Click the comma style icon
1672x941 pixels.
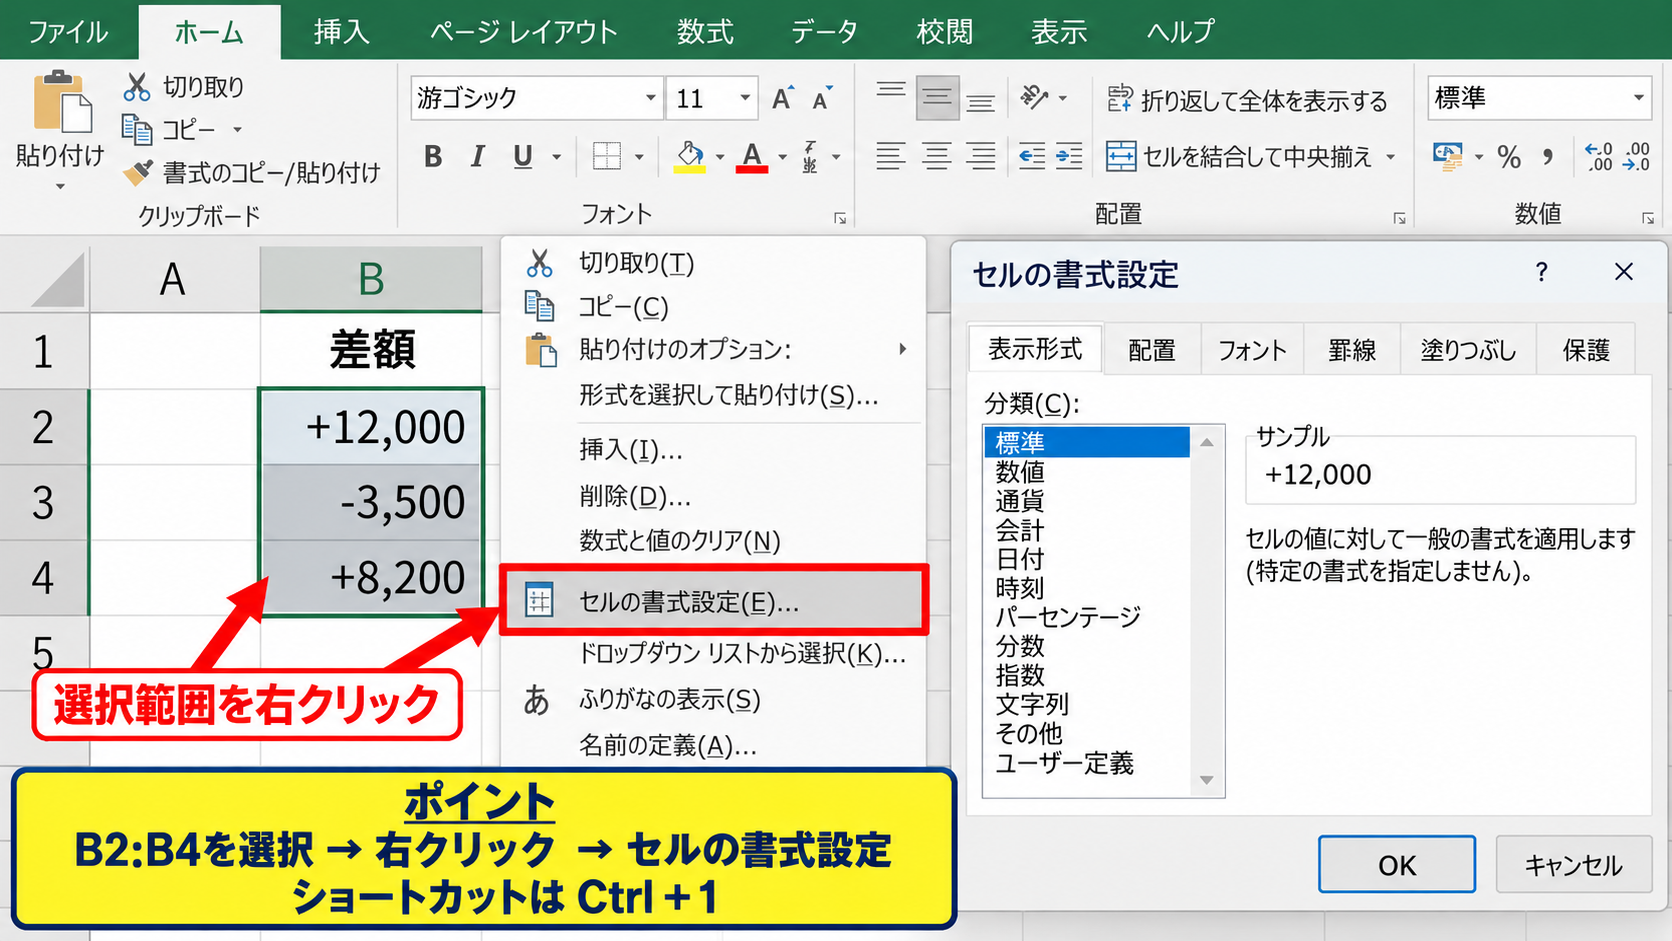pos(1548,156)
